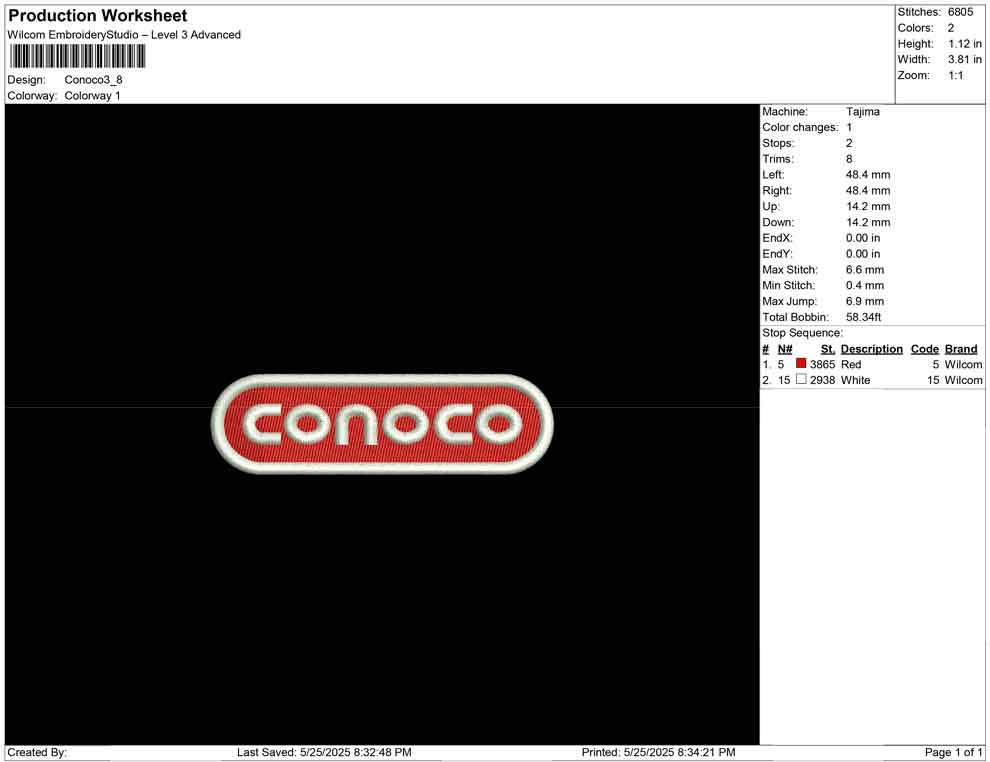The image size is (990, 762).
Task: Click the 'Printed: 5/25/2025 8:34:21 PM' text
Action: pyautogui.click(x=659, y=752)
